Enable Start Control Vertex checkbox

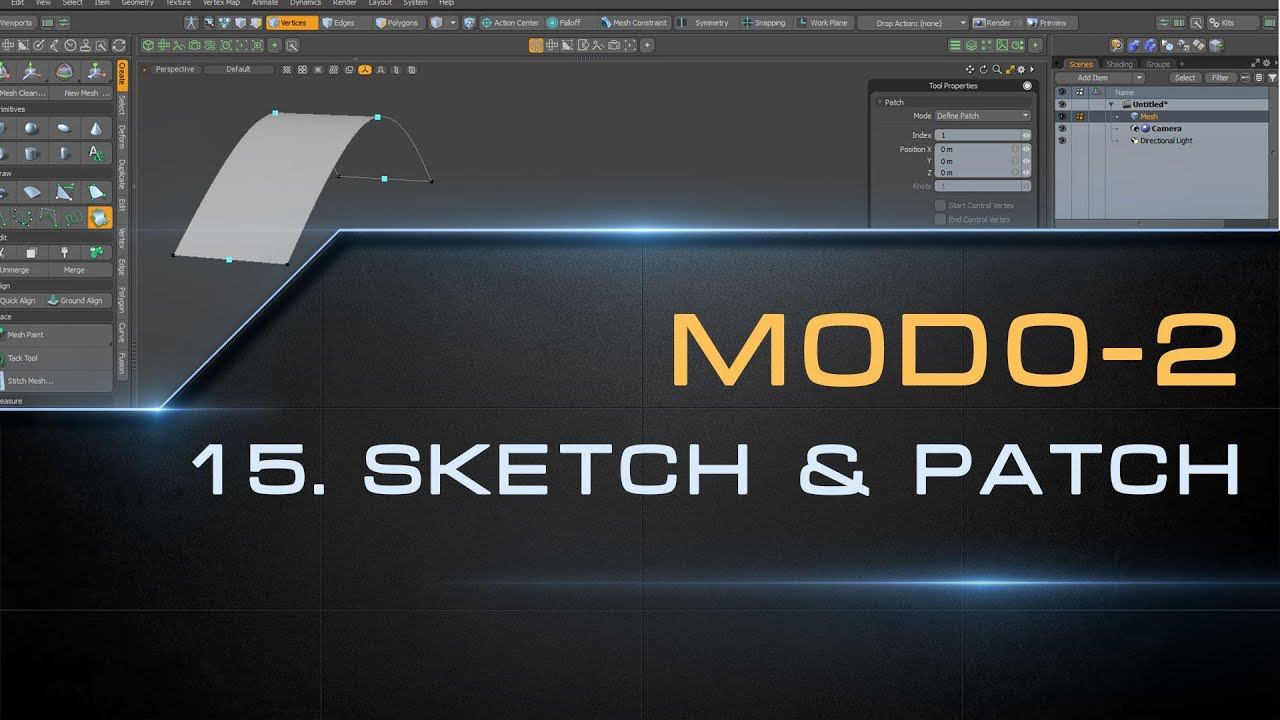click(x=940, y=205)
